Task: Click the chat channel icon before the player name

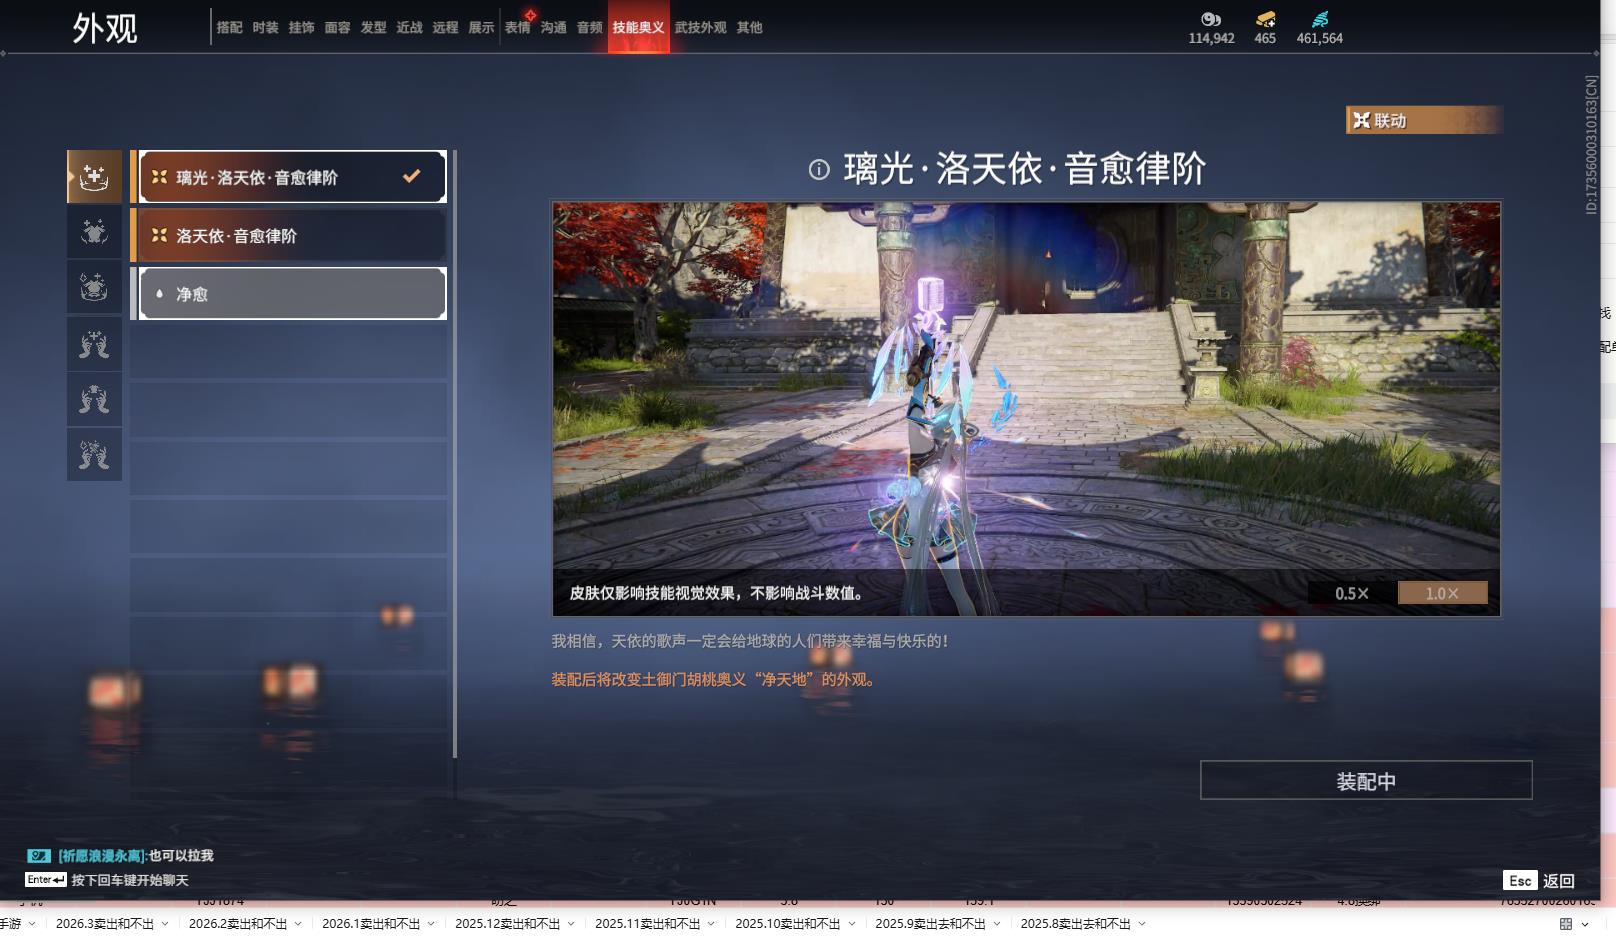Action: pos(39,856)
